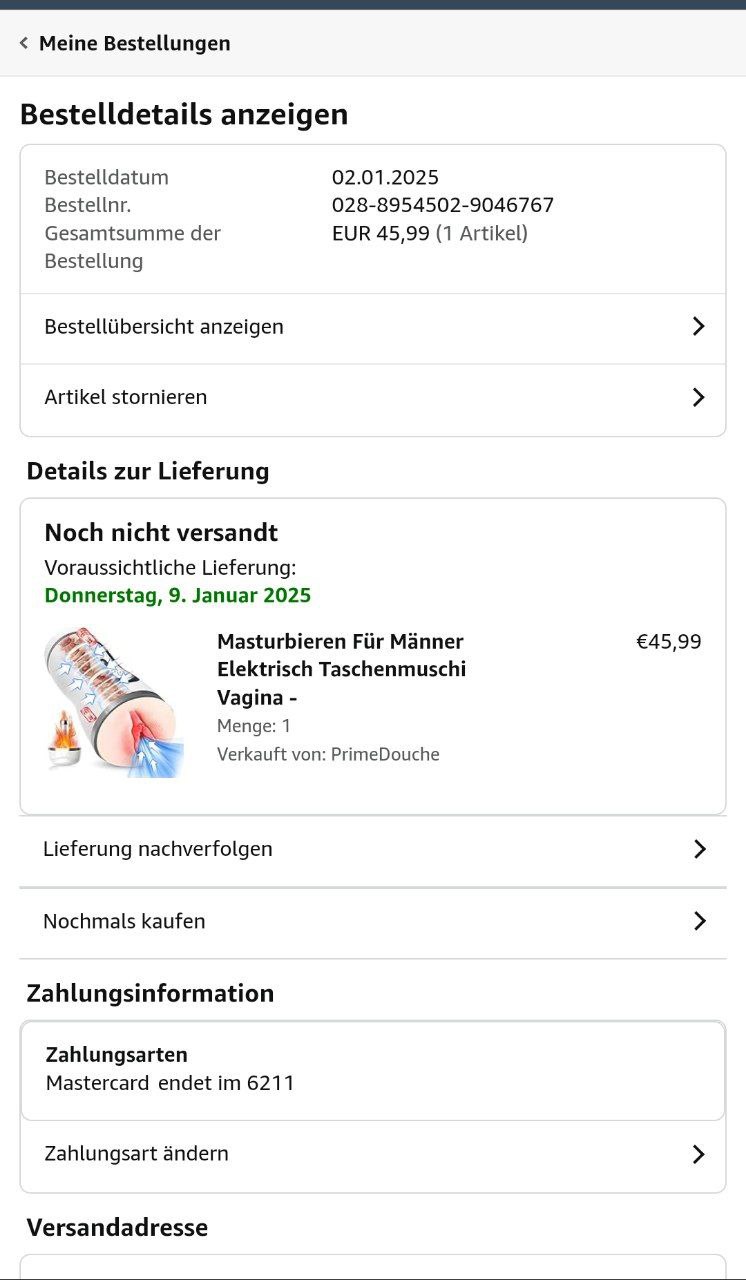Click the back chevron beside Meine Bestellungen

click(x=24, y=43)
